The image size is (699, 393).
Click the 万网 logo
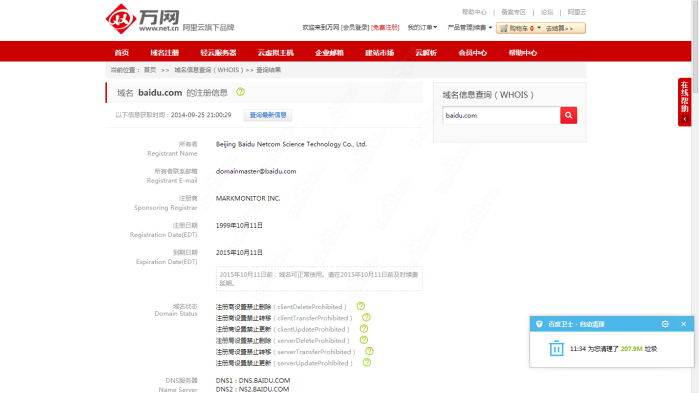coord(142,19)
